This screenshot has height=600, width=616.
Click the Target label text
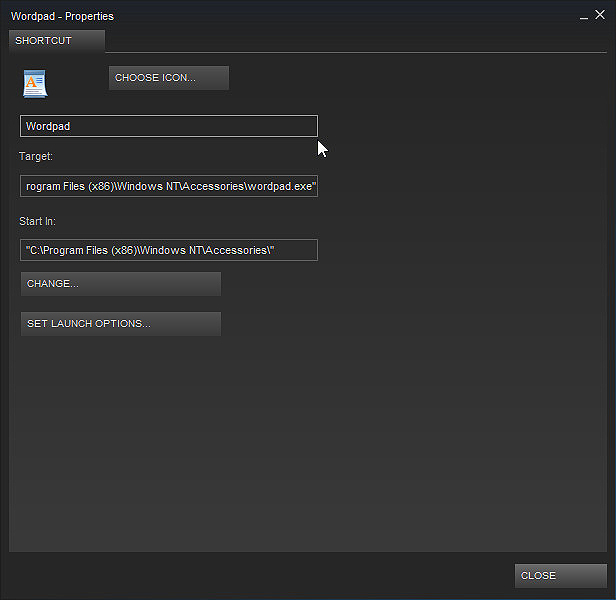point(36,156)
